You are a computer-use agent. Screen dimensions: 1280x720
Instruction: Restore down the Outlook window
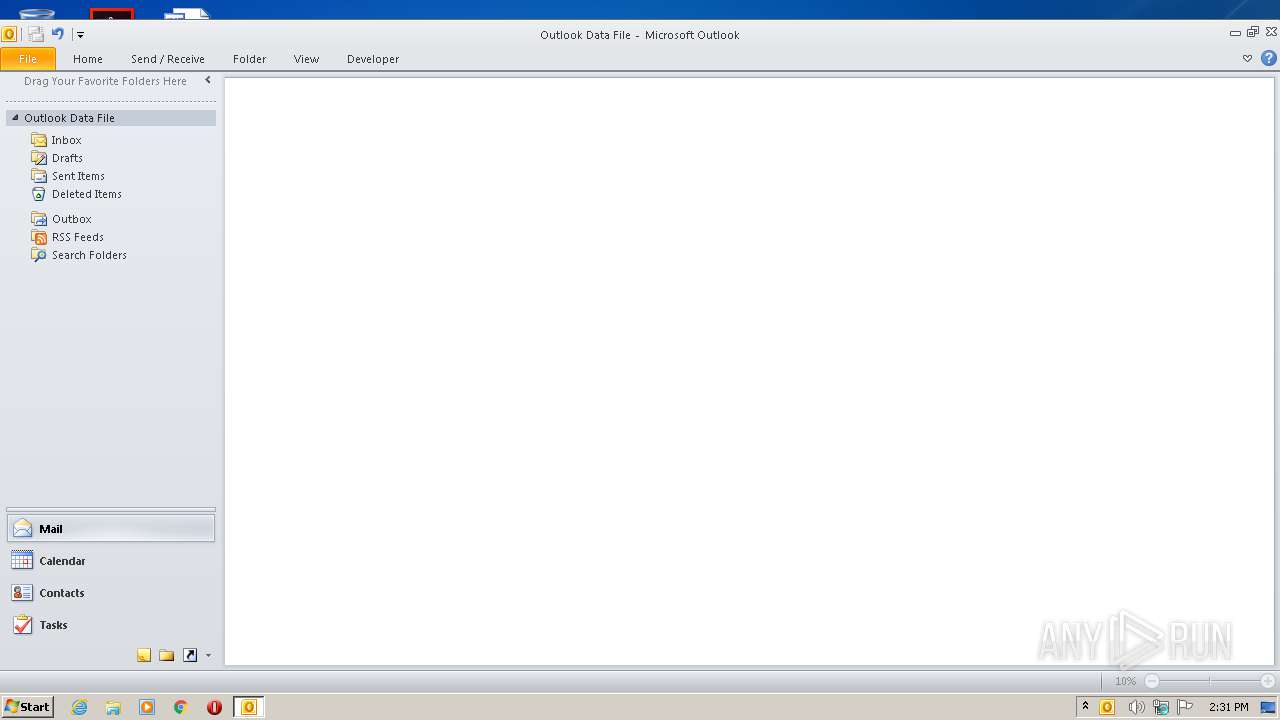1253,32
